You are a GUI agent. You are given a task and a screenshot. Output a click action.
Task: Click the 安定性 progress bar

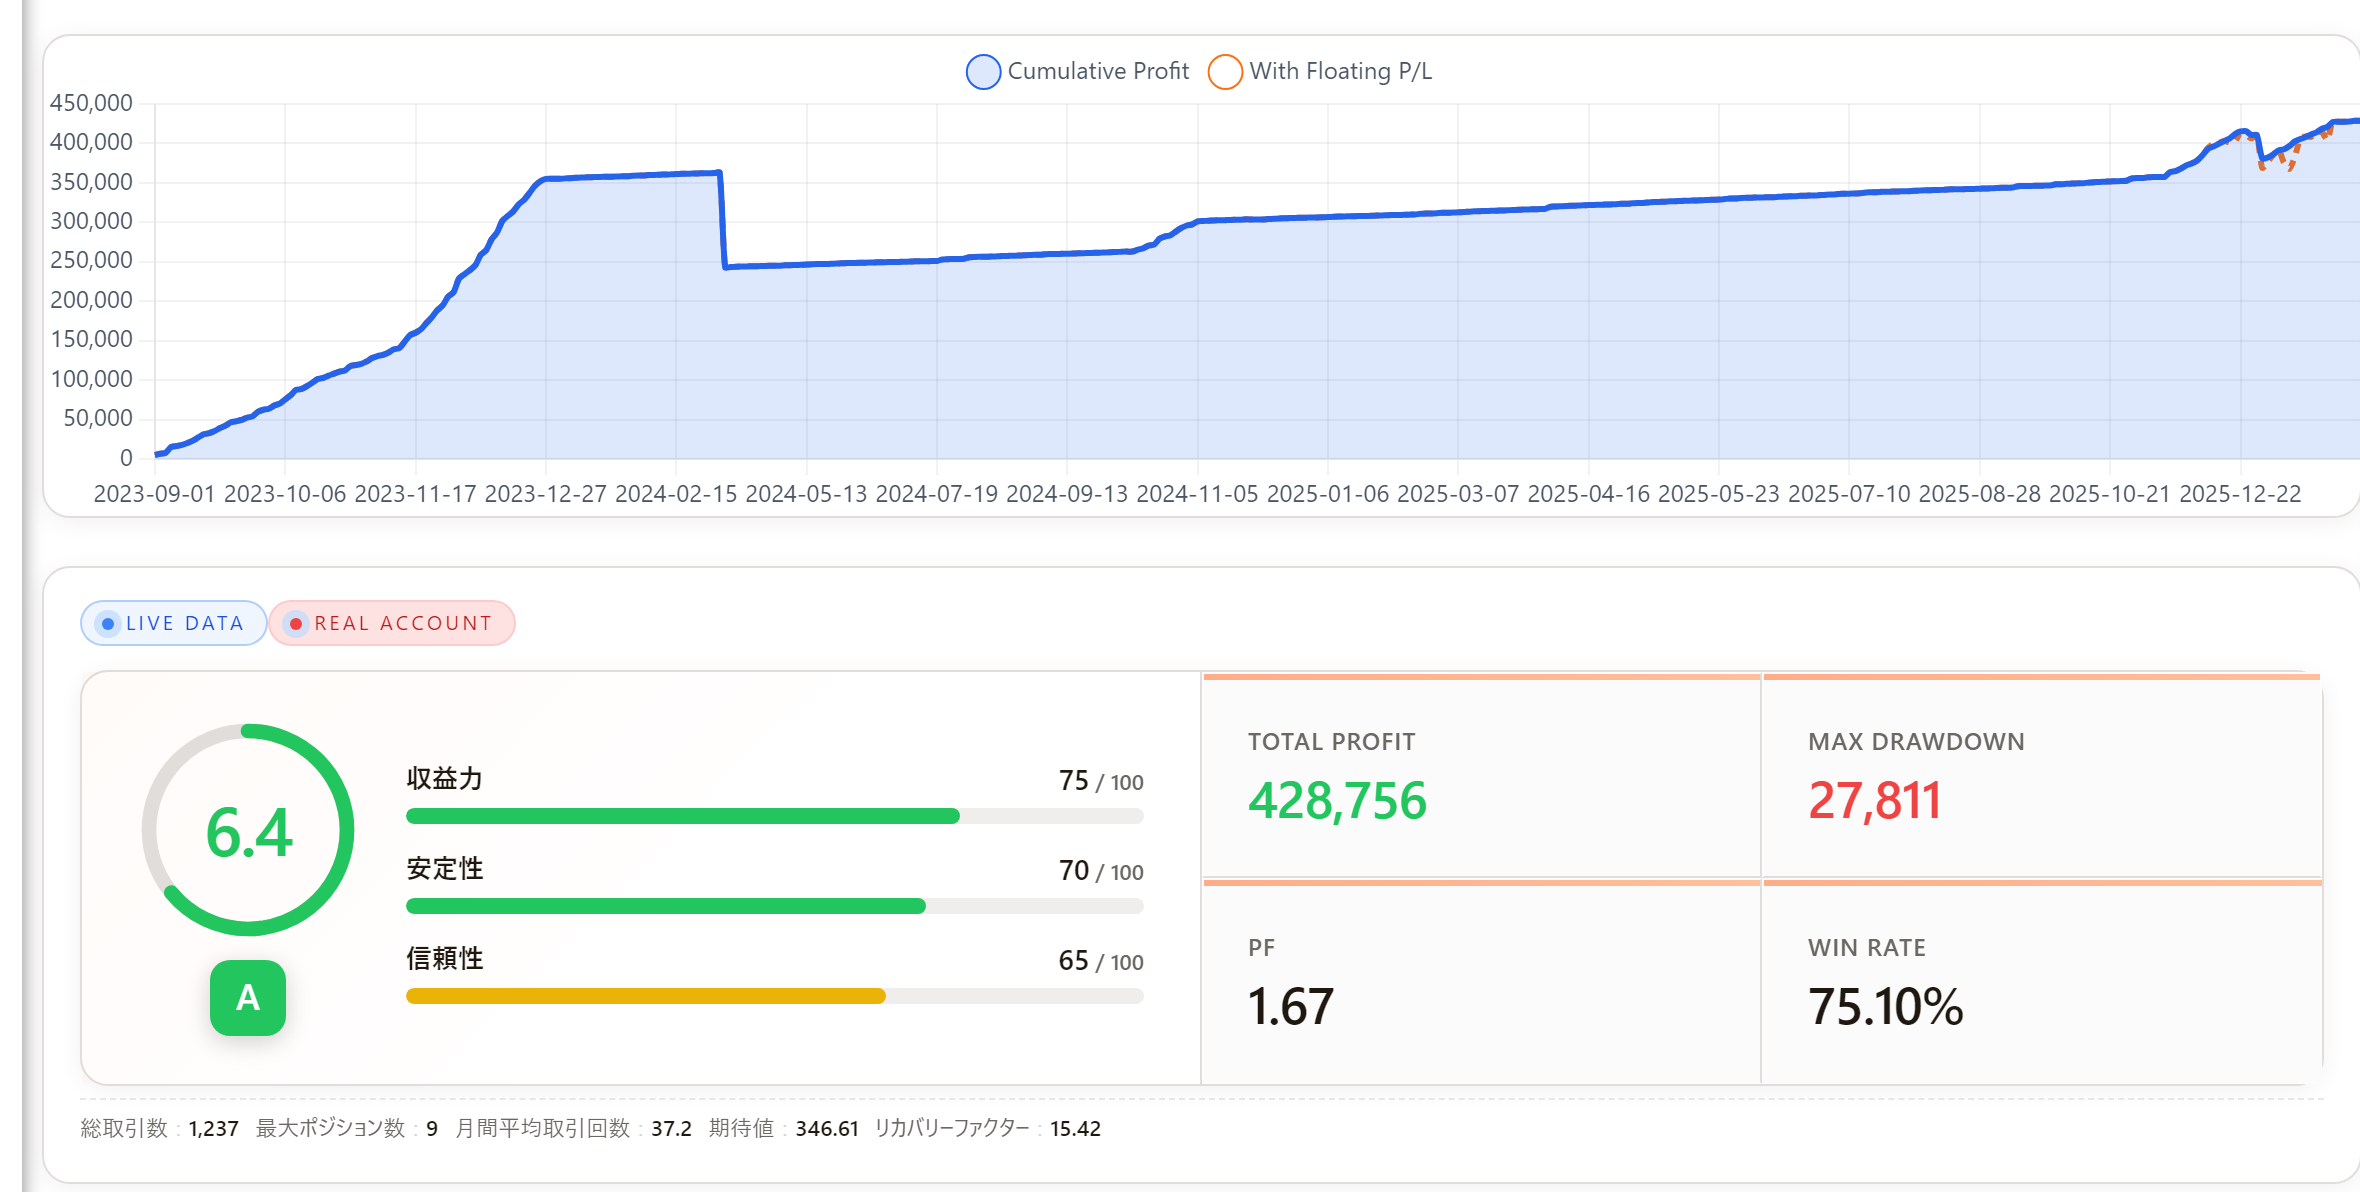click(x=774, y=906)
